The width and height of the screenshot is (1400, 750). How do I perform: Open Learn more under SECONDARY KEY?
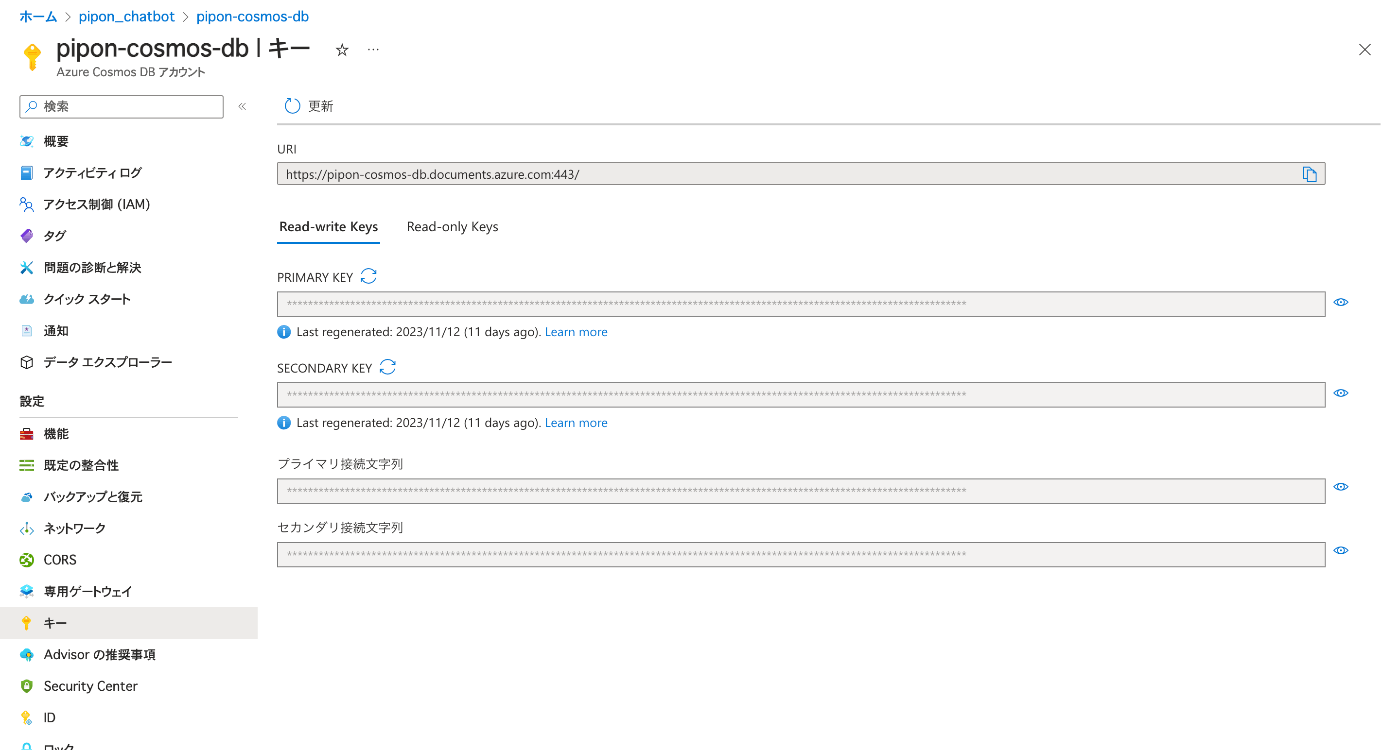576,423
